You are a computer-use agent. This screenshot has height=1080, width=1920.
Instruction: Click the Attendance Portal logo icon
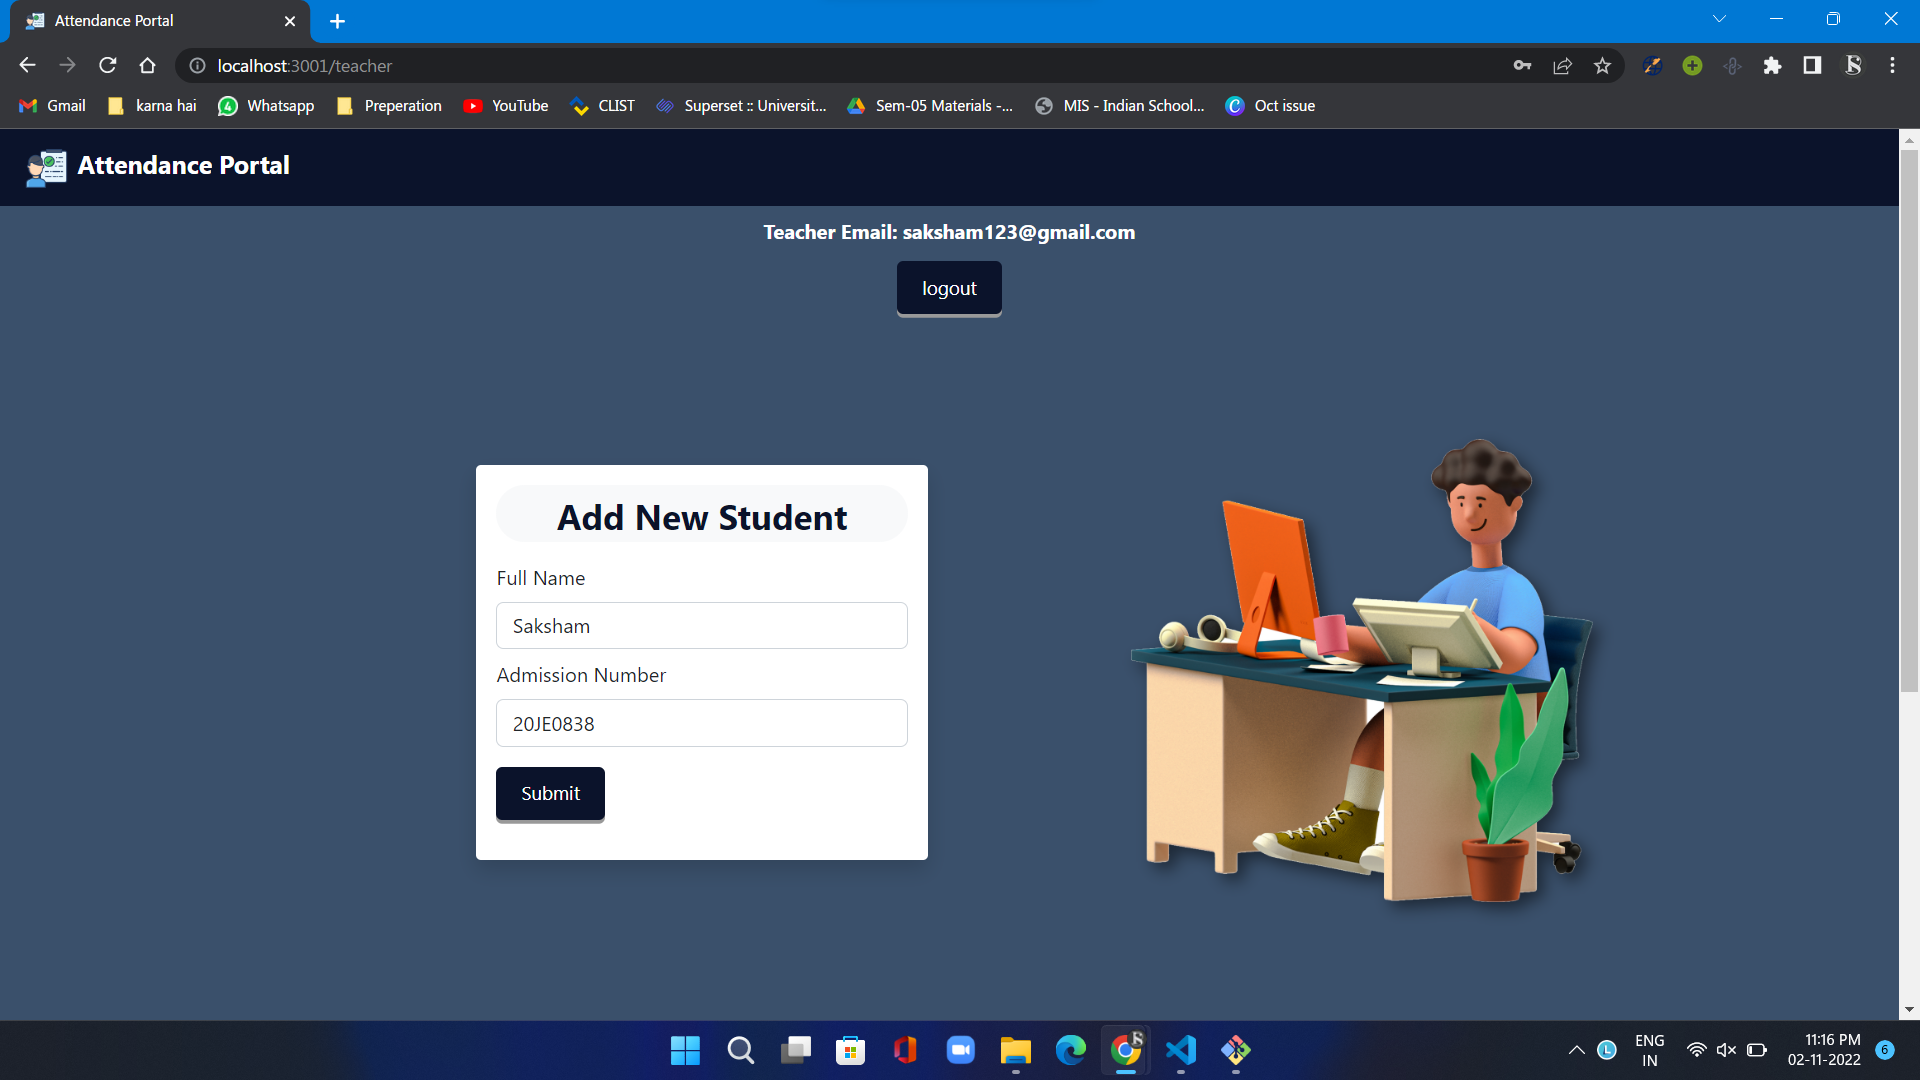[46, 167]
